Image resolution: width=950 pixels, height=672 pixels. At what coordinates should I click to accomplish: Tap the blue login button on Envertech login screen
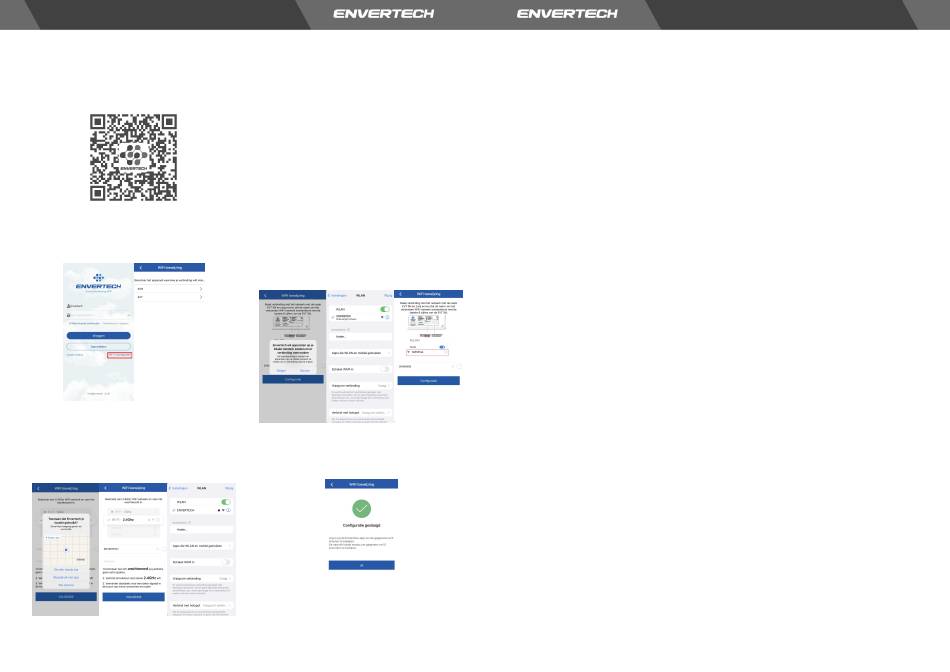(98, 335)
